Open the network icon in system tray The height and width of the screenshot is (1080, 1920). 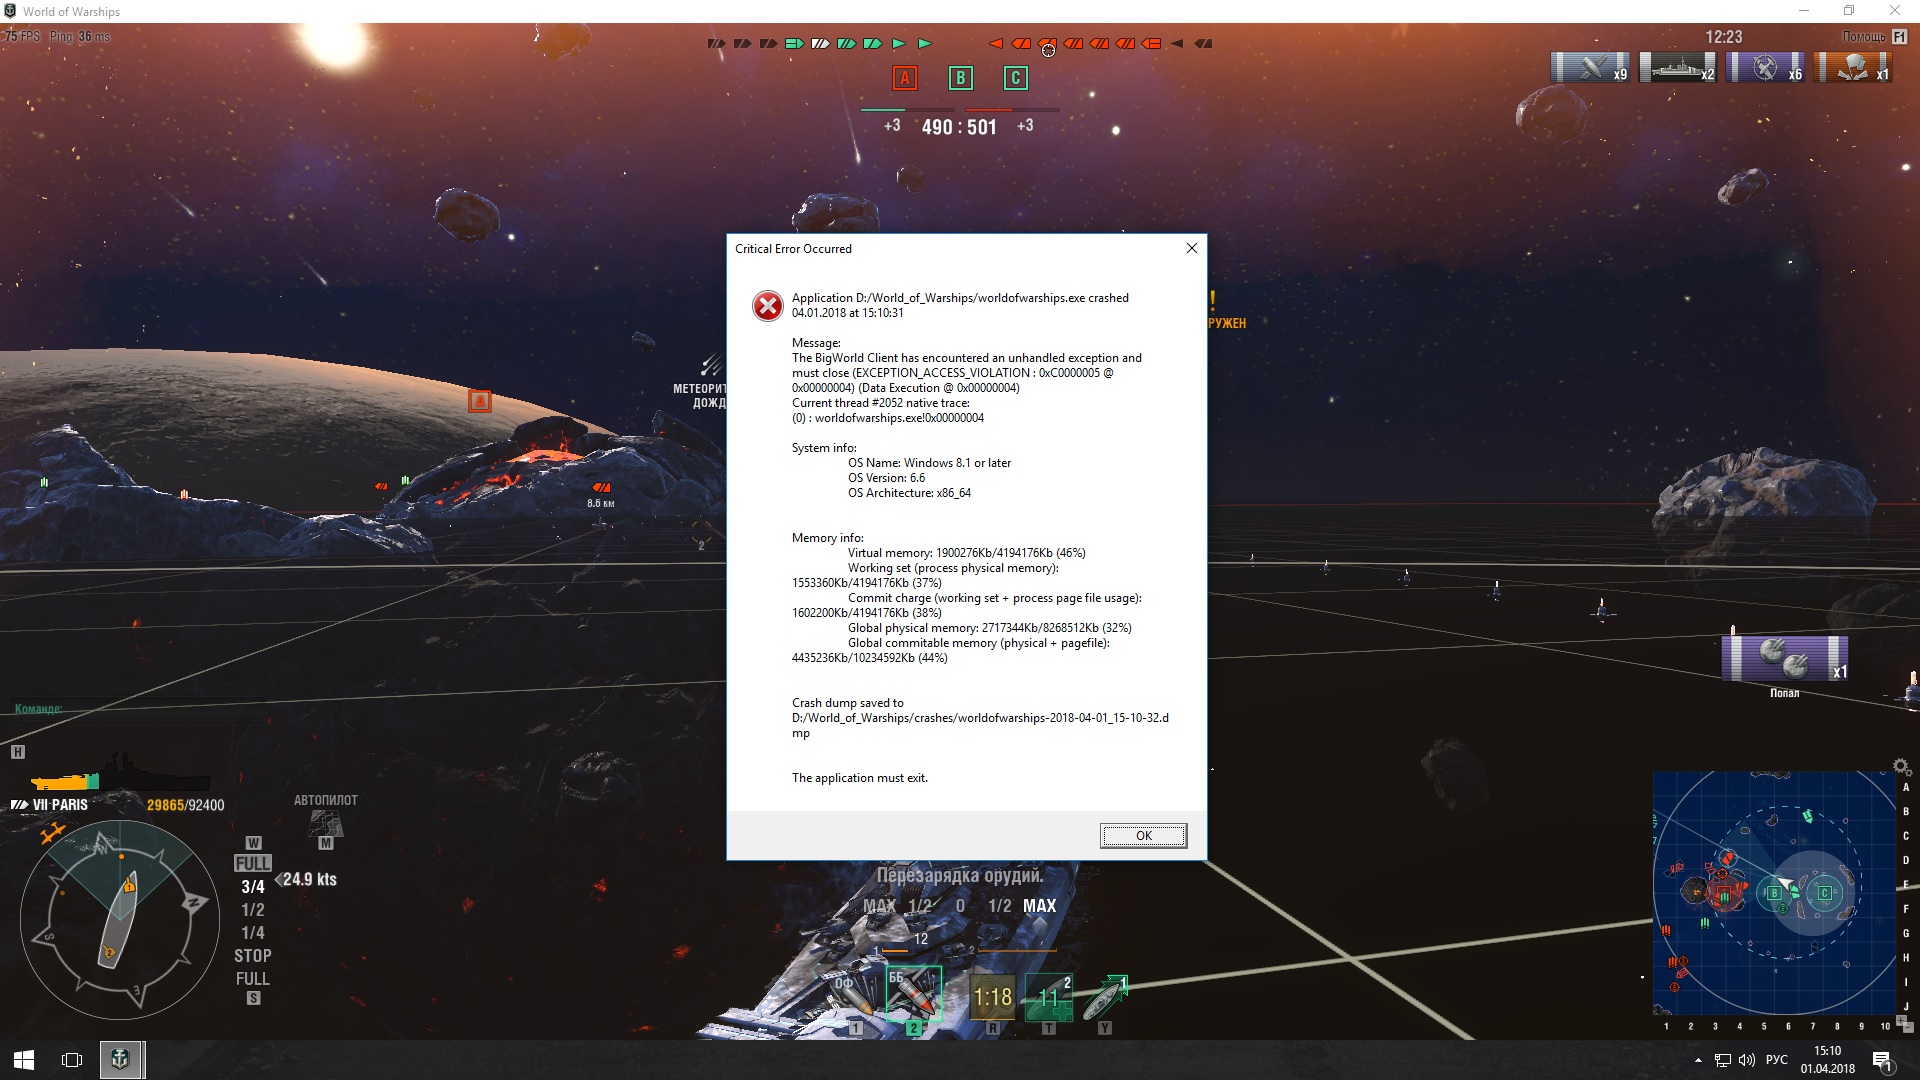point(1723,1060)
